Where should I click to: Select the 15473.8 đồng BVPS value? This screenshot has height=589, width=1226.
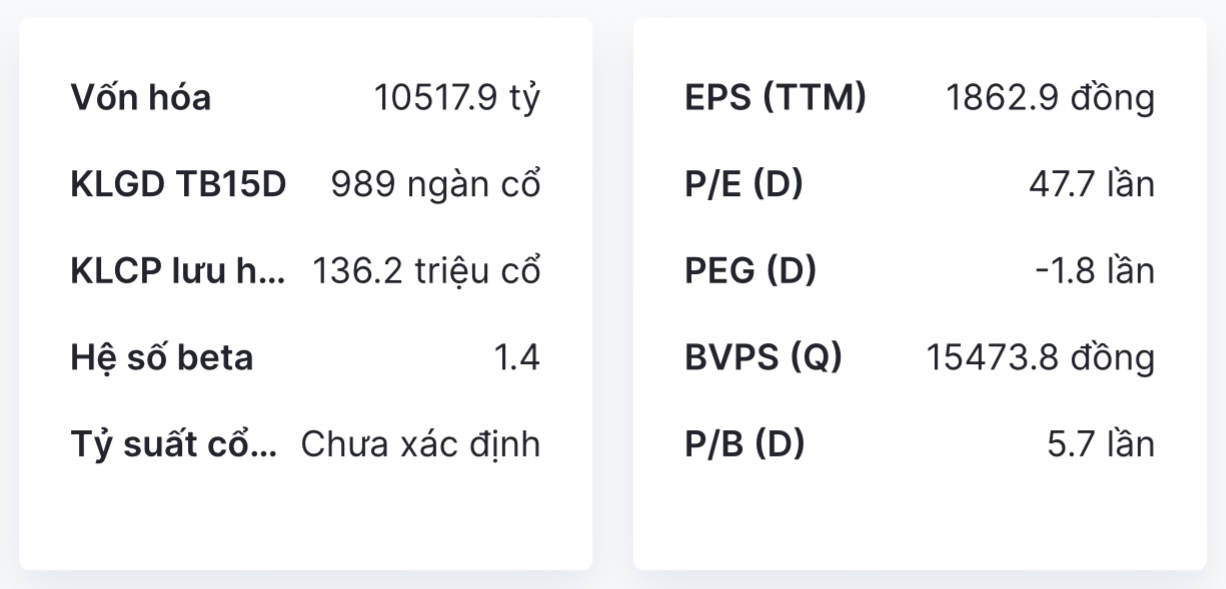coord(1040,358)
